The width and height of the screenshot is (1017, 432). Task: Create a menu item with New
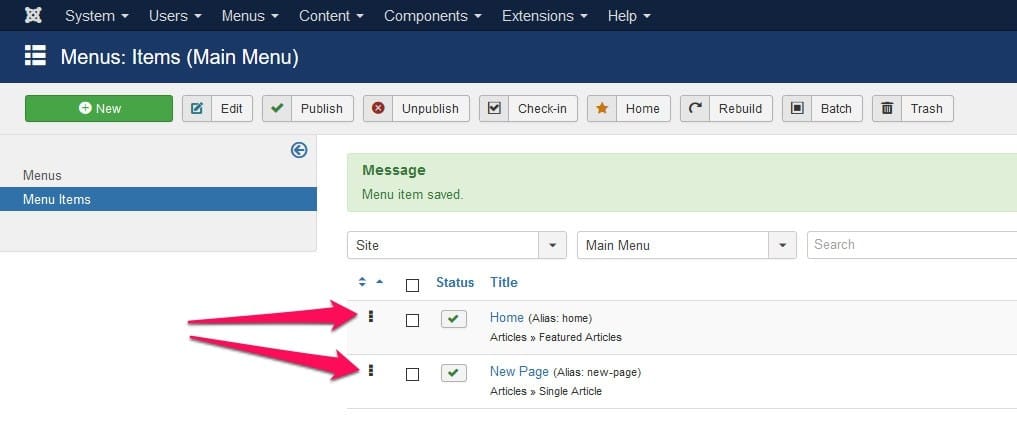click(x=99, y=108)
